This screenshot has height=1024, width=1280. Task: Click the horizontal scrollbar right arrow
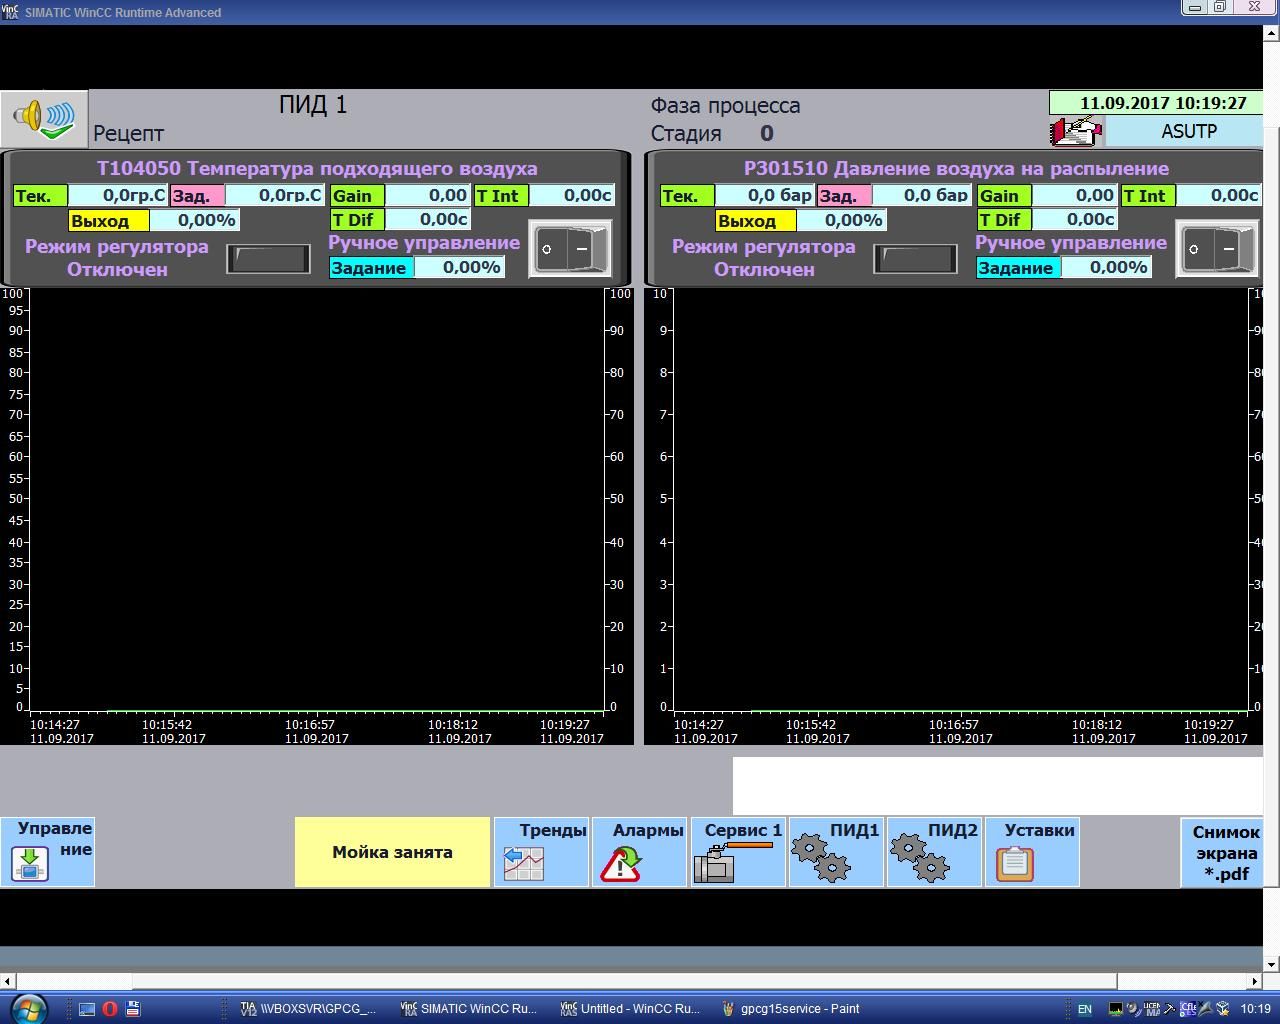[x=1255, y=982]
